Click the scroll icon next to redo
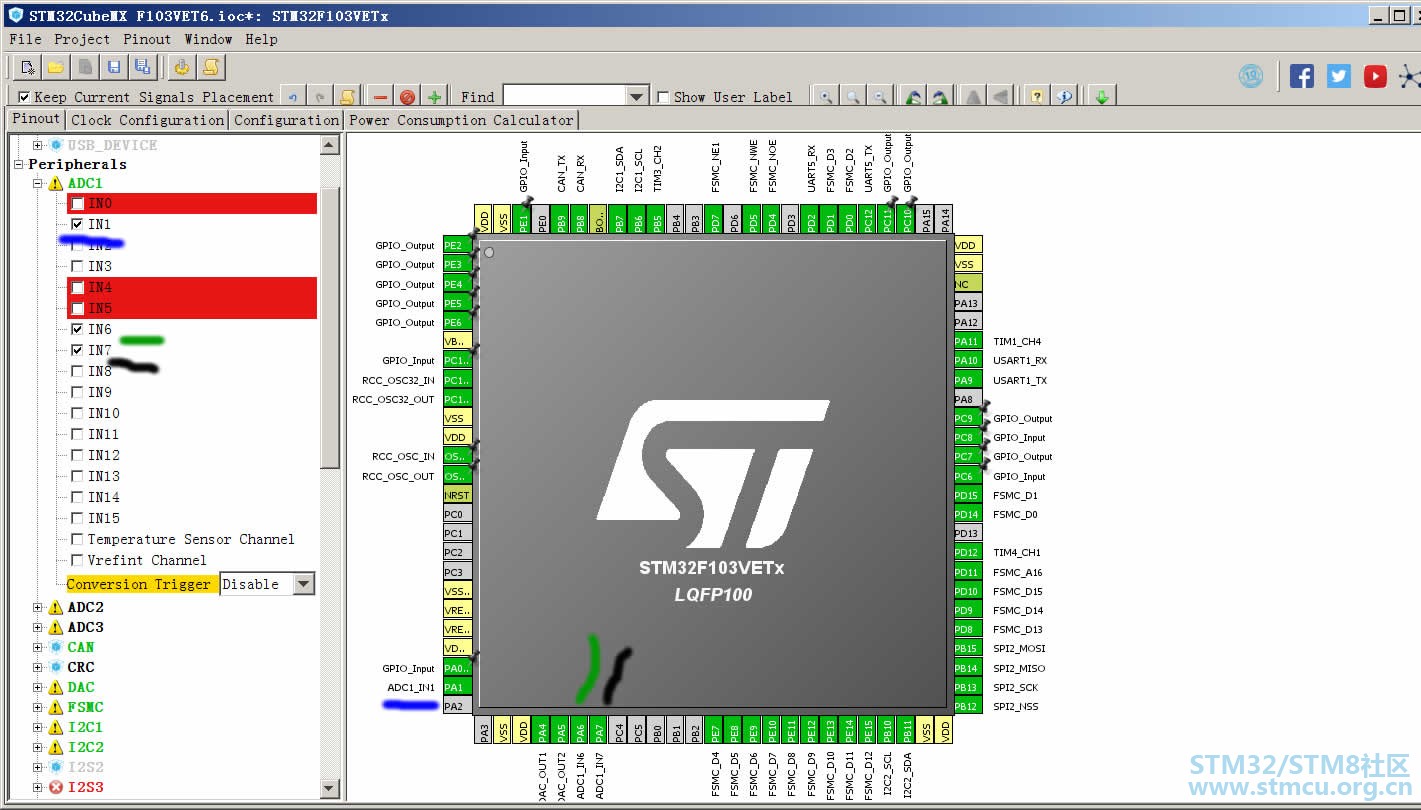 point(347,97)
